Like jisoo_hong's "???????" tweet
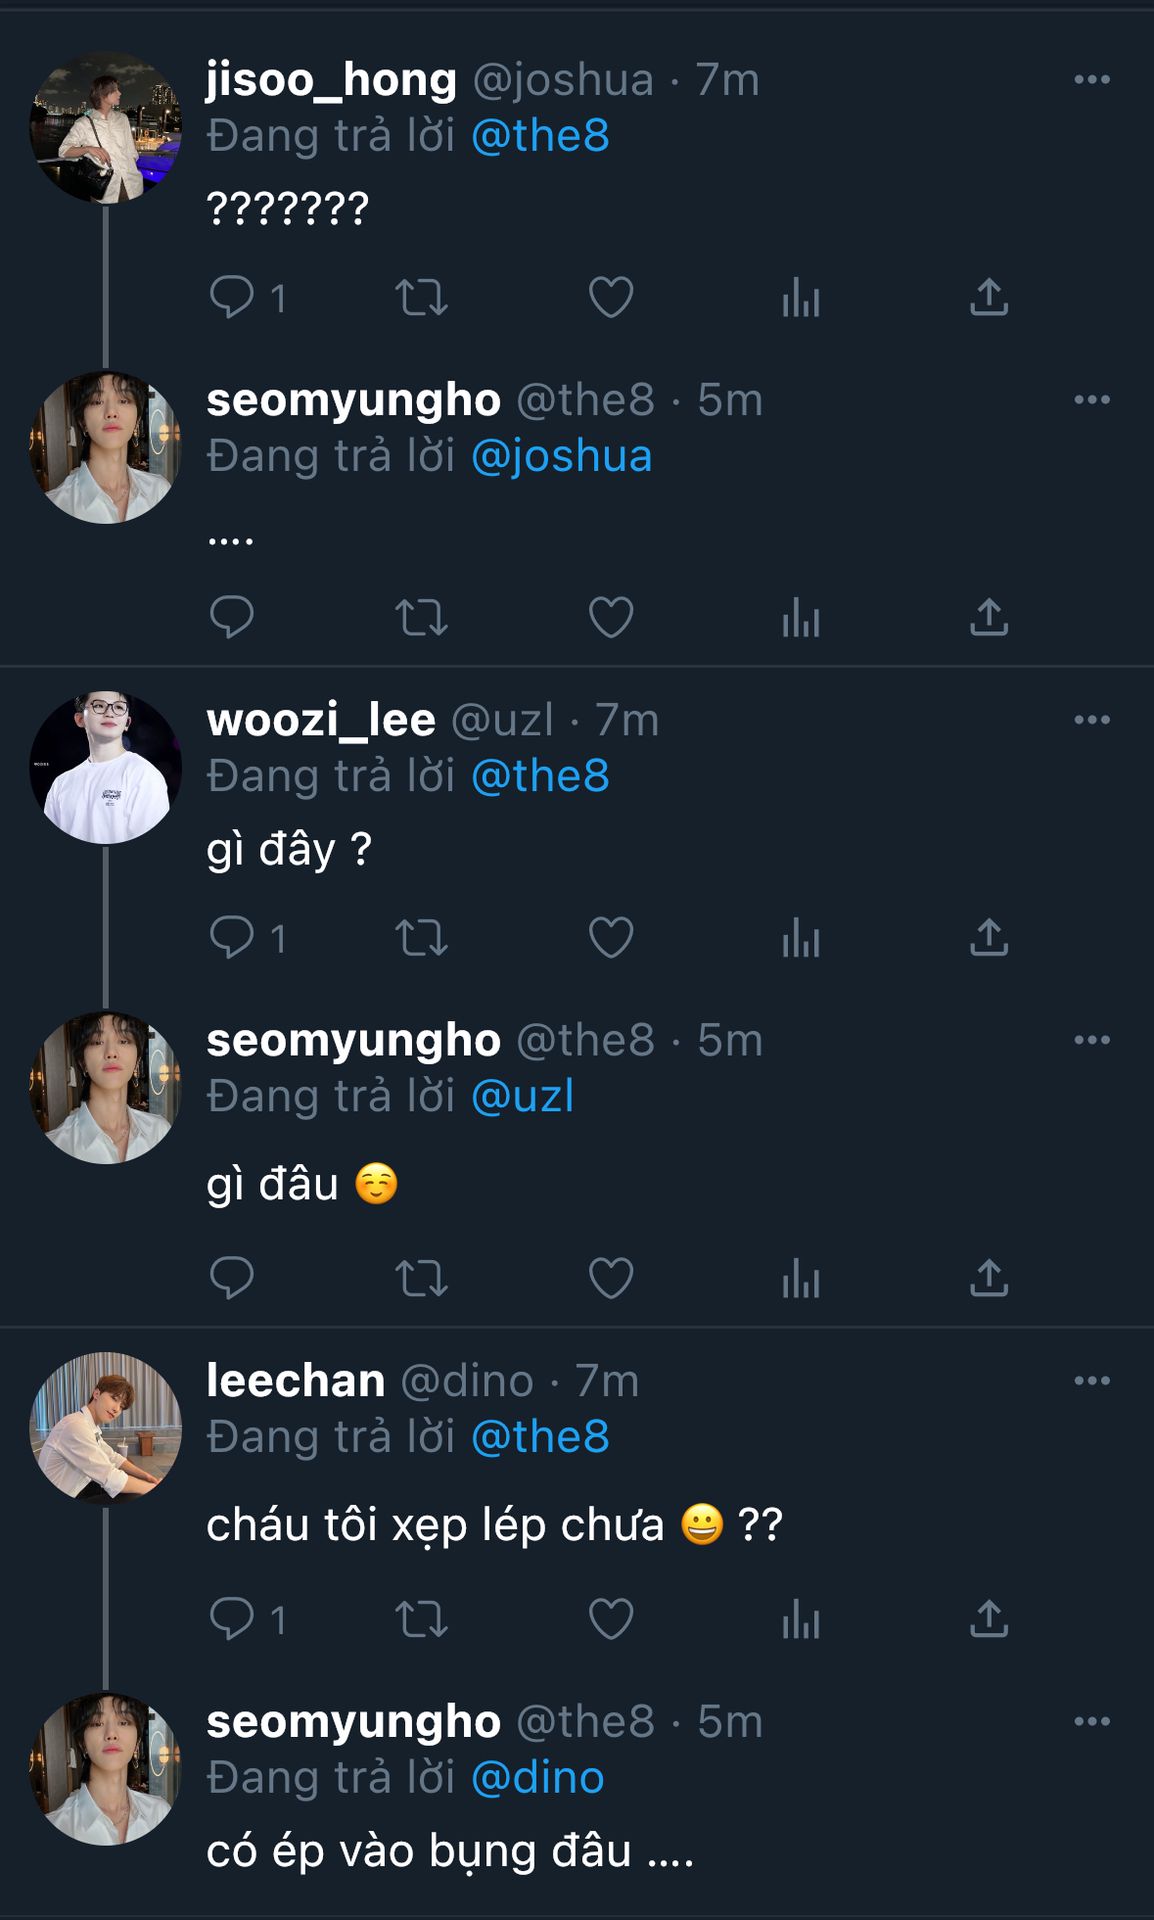Viewport: 1154px width, 1920px height. 611,297
